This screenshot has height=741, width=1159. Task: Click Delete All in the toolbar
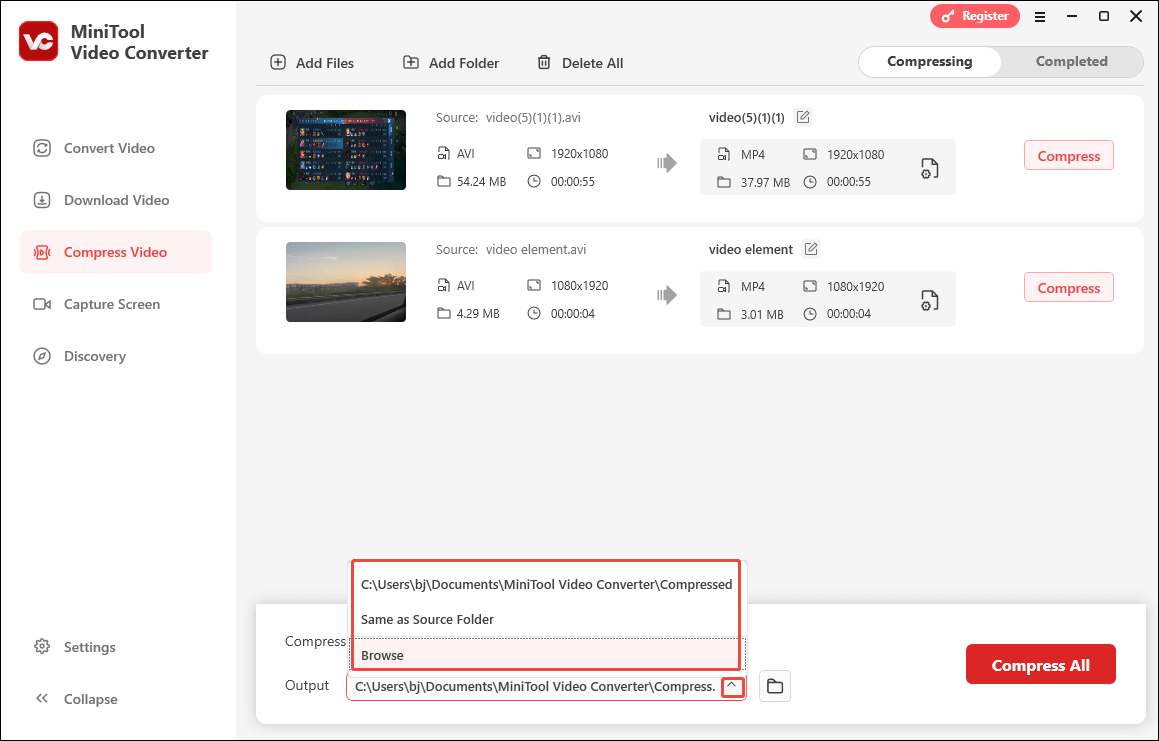[x=580, y=63]
